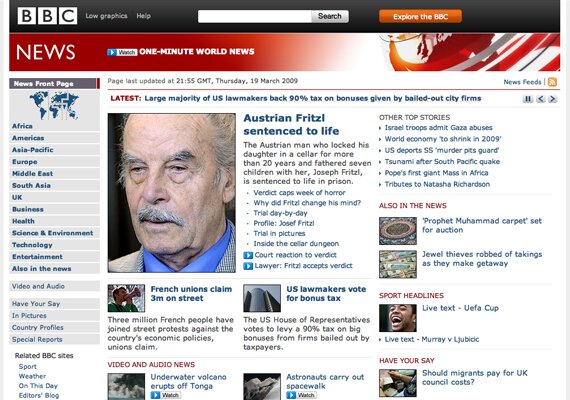
Task: Open Also in the news sidebar item
Action: point(54,269)
